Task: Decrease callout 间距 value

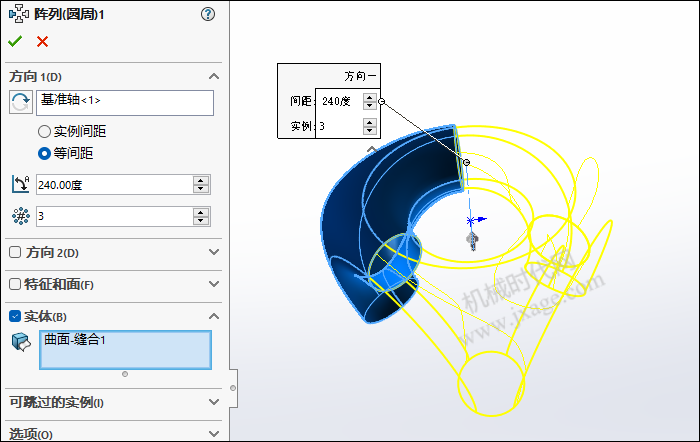Action: coord(369,105)
